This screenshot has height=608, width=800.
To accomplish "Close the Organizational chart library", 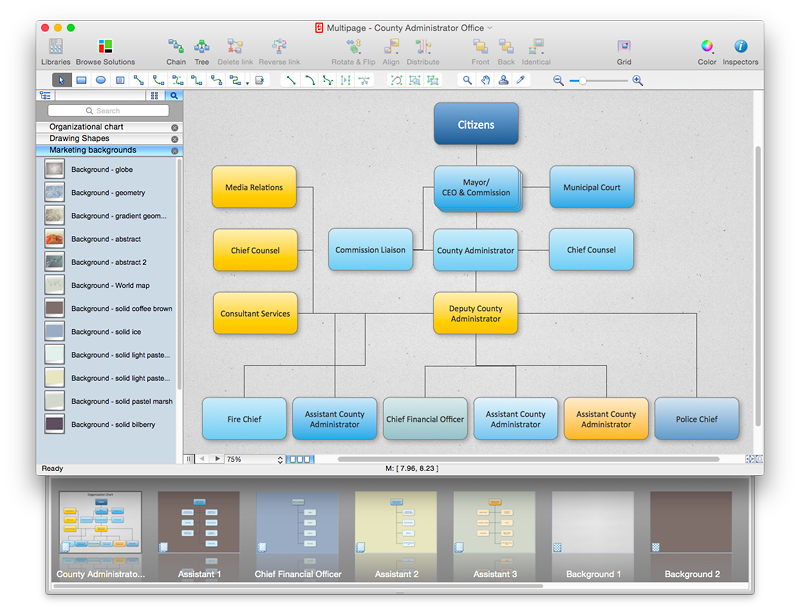I will (174, 128).
